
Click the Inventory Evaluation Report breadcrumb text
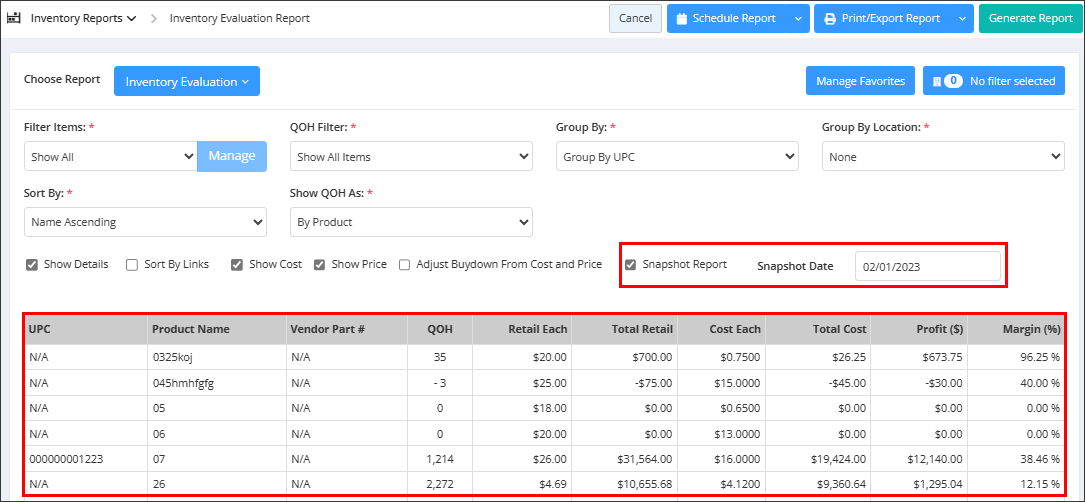pyautogui.click(x=239, y=18)
